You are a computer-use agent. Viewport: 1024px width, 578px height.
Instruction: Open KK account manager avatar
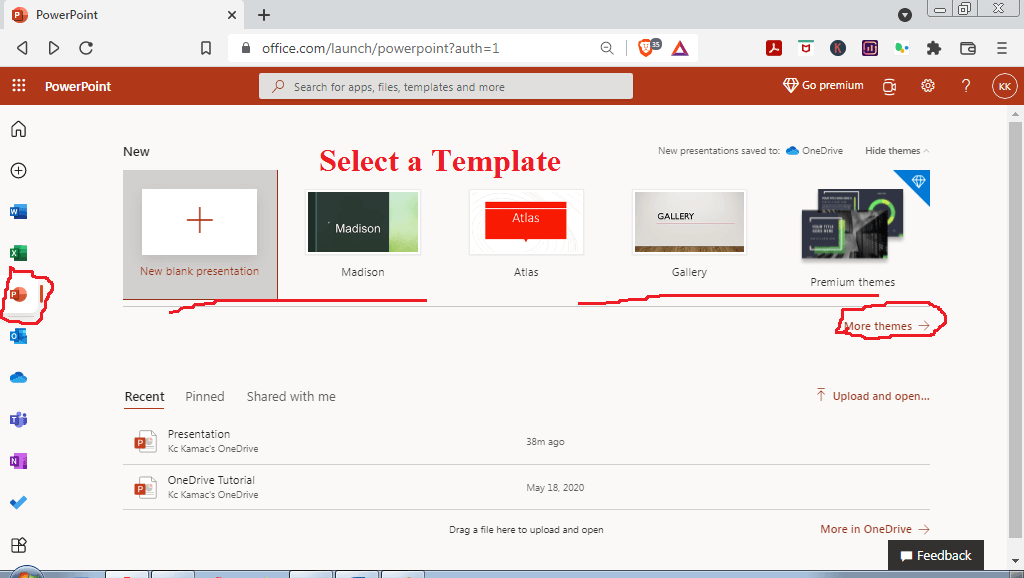1004,86
